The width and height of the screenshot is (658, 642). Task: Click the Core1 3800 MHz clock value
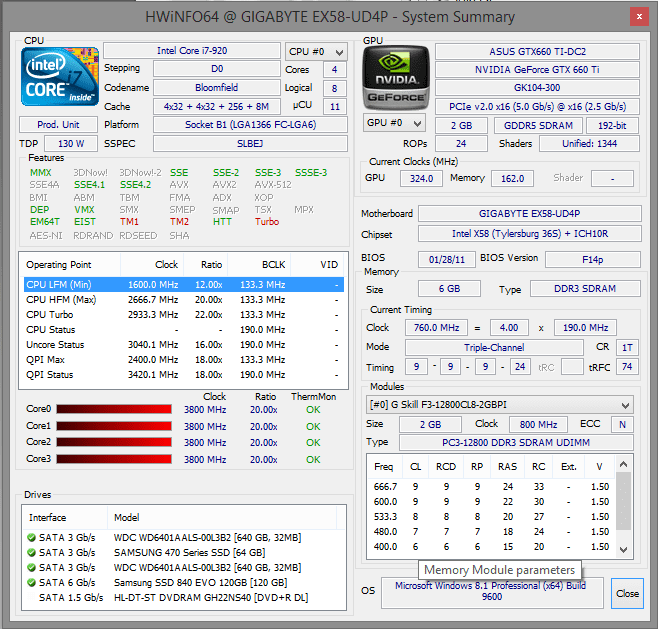click(x=205, y=426)
